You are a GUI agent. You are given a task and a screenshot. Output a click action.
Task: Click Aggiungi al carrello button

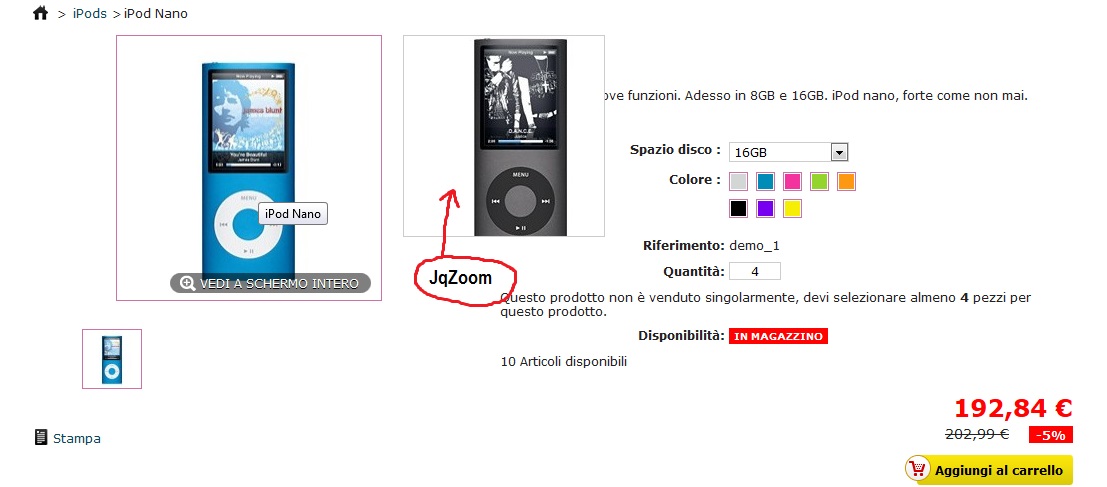coord(988,469)
